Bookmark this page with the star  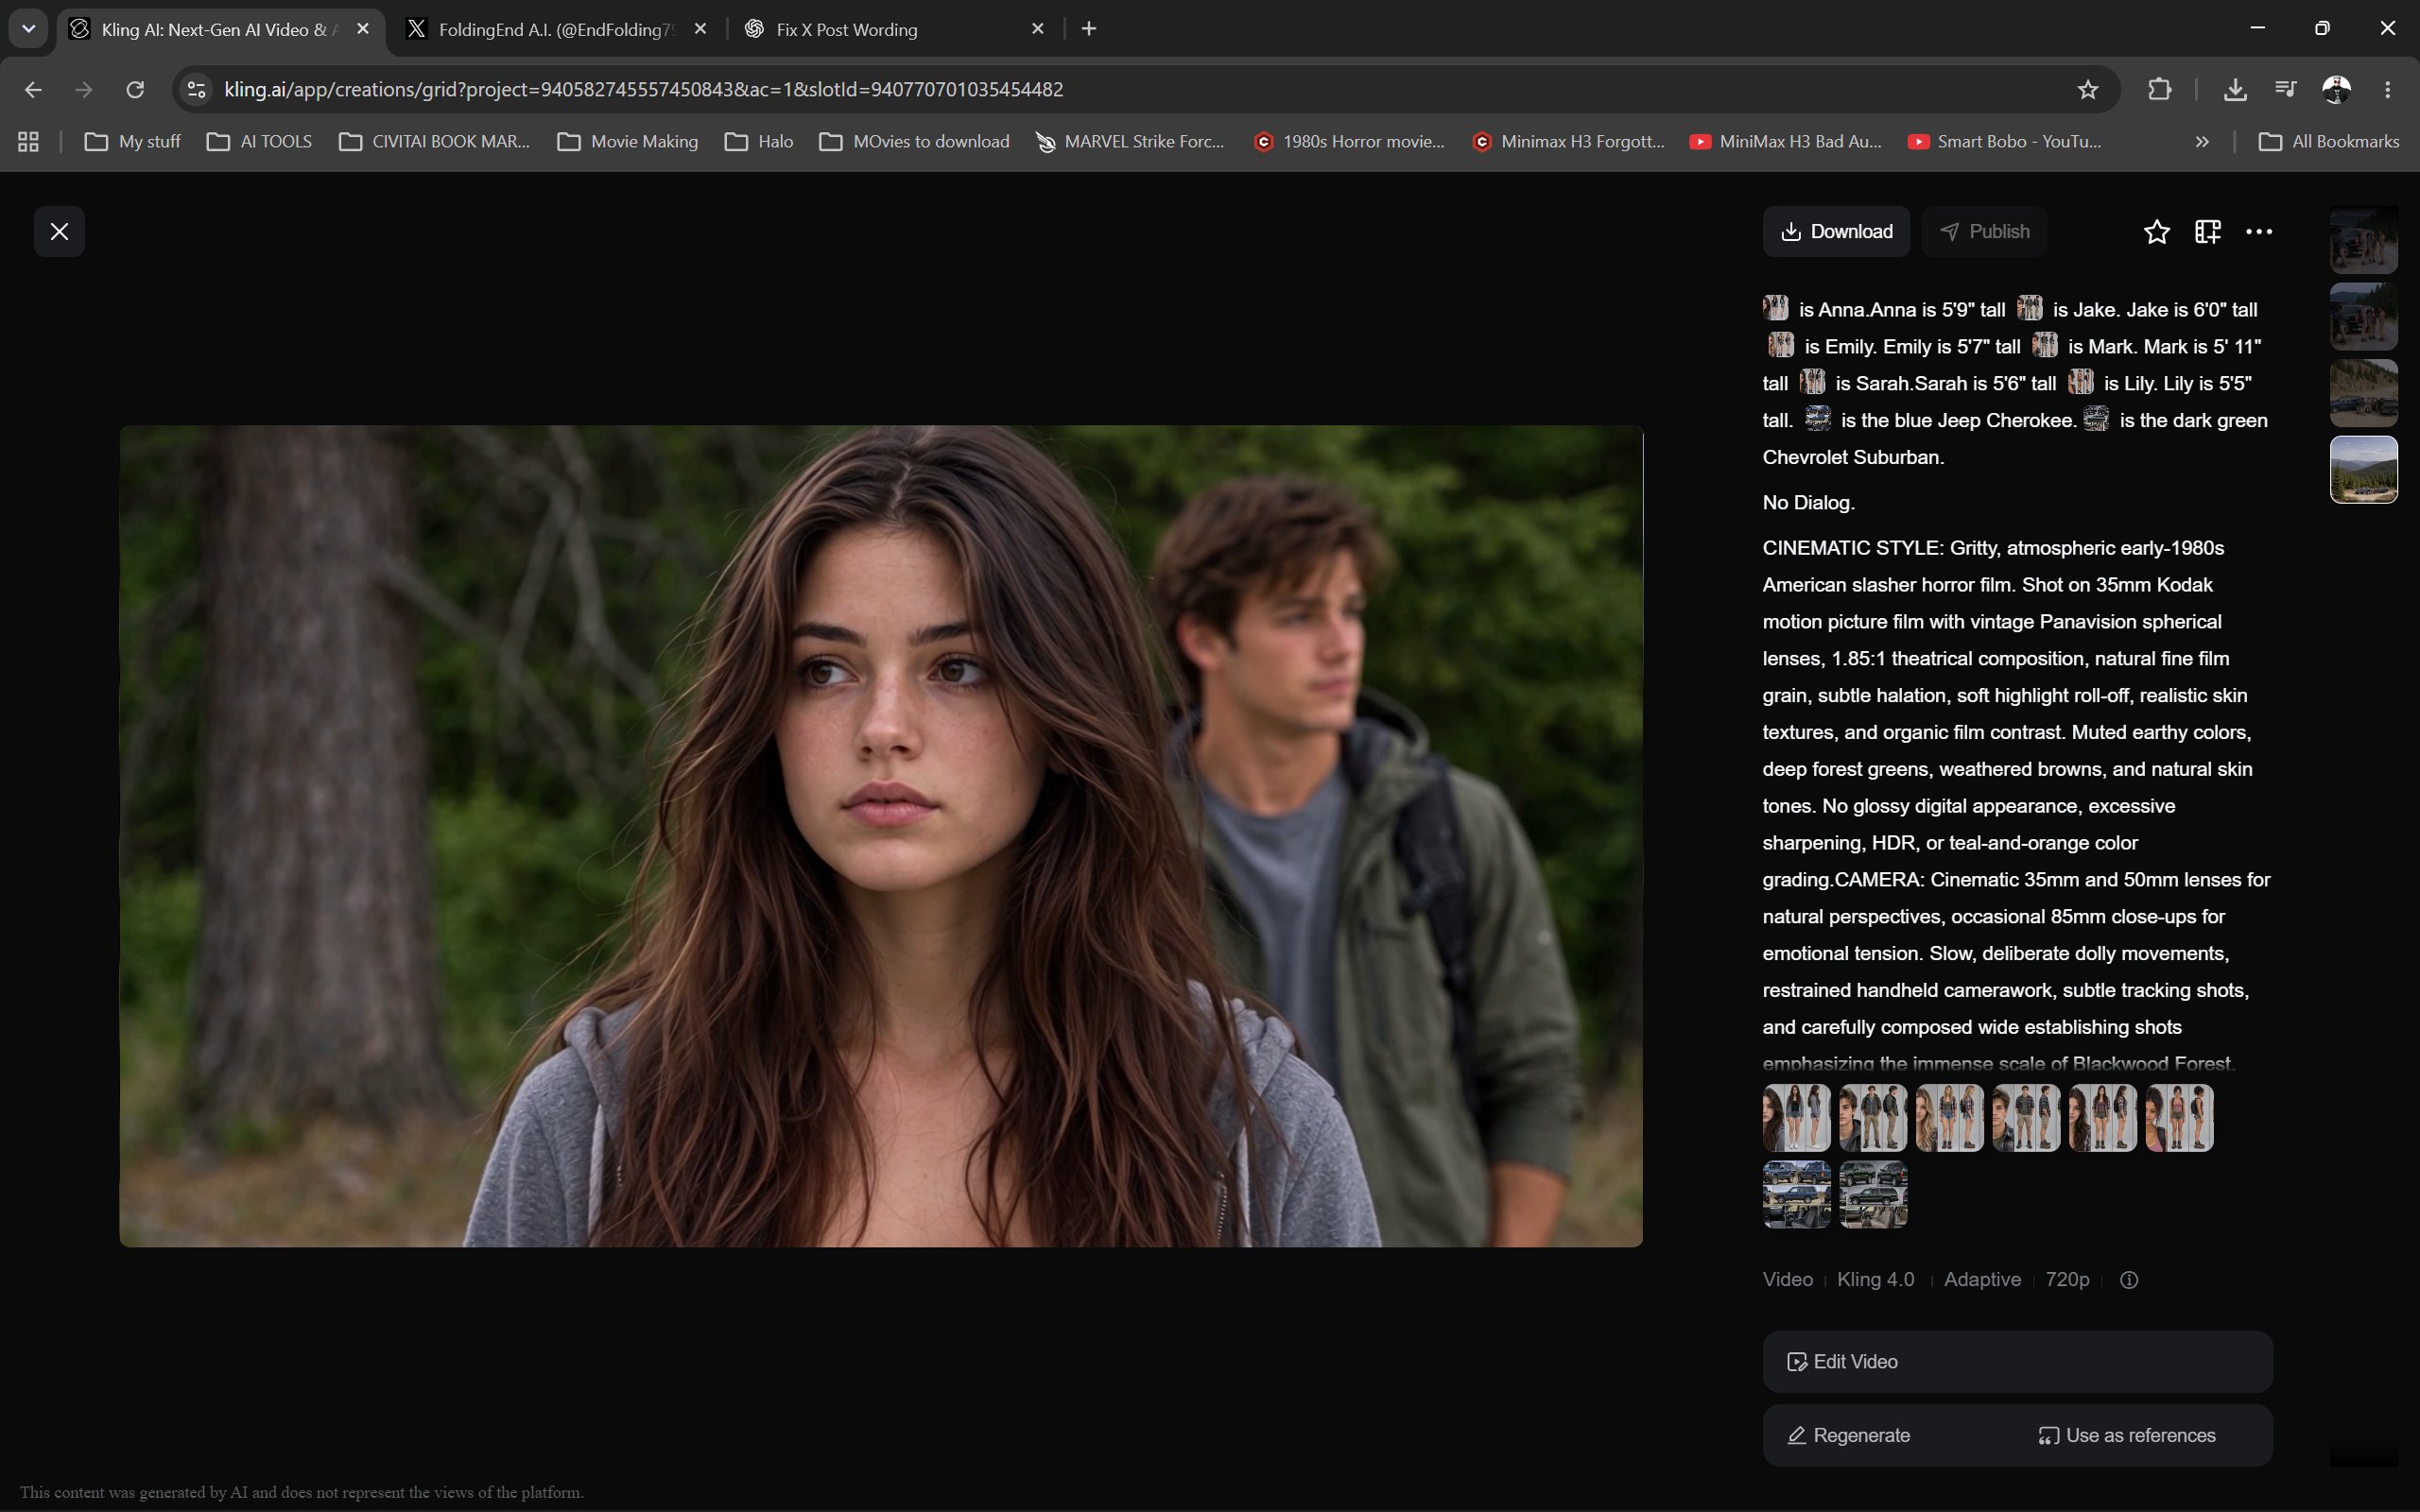[x=2087, y=90]
